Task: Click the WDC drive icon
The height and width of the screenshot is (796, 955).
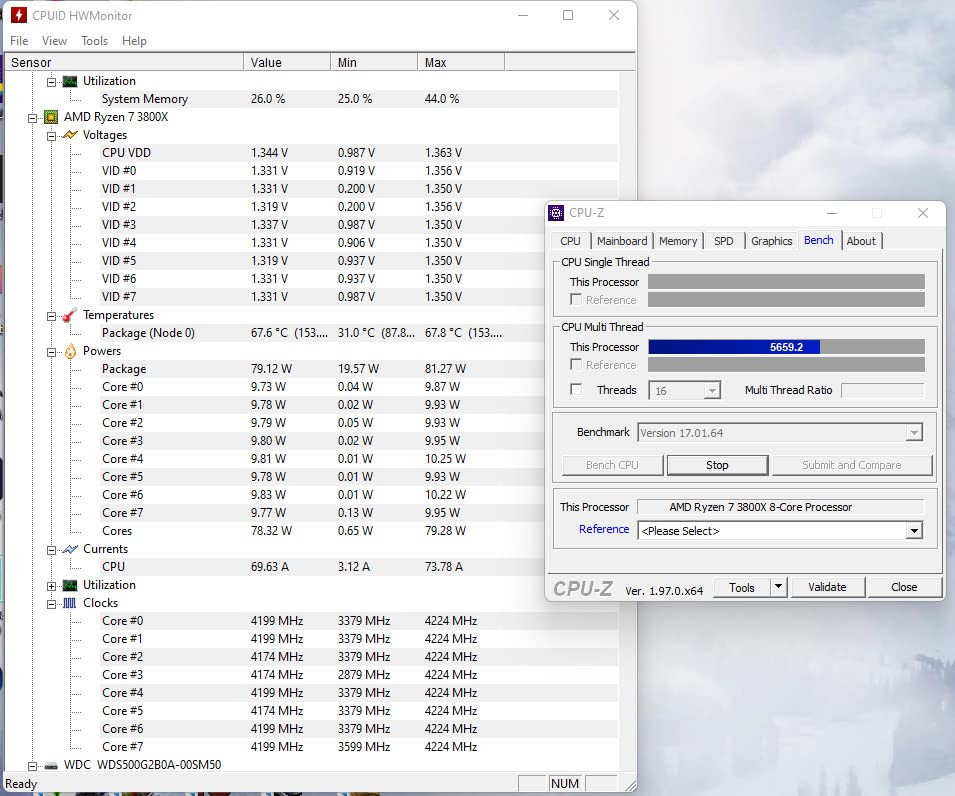Action: [x=51, y=766]
